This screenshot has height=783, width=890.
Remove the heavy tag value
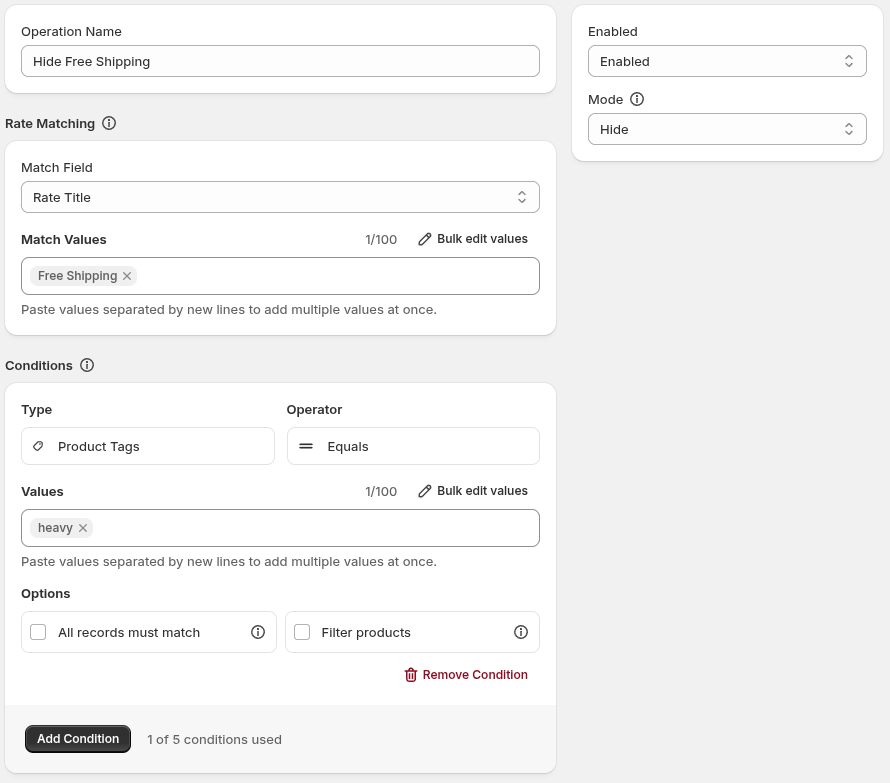(83, 528)
